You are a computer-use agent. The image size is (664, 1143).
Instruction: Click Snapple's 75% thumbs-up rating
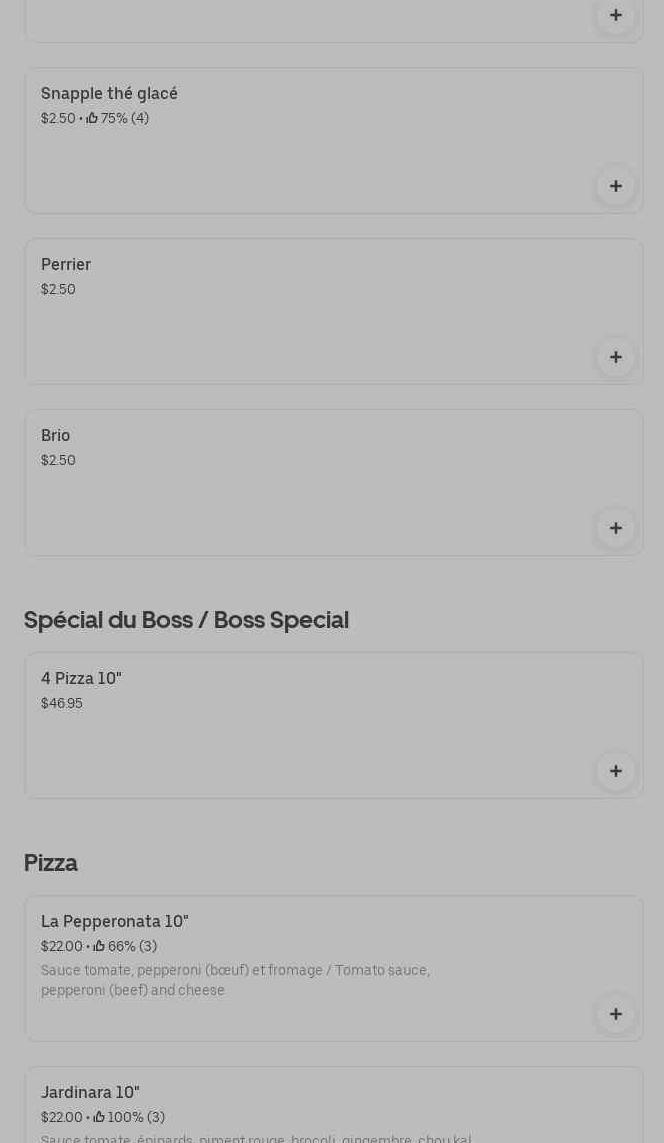coord(118,119)
